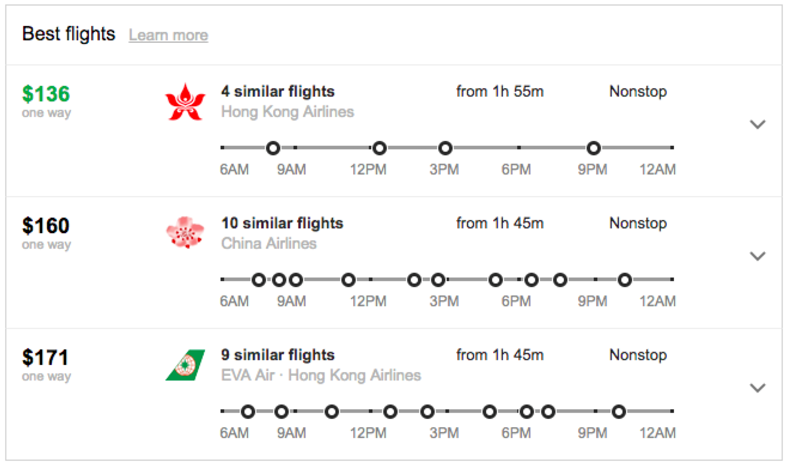
Task: Select the last China Airlines evening departure marker
Action: coord(625,280)
